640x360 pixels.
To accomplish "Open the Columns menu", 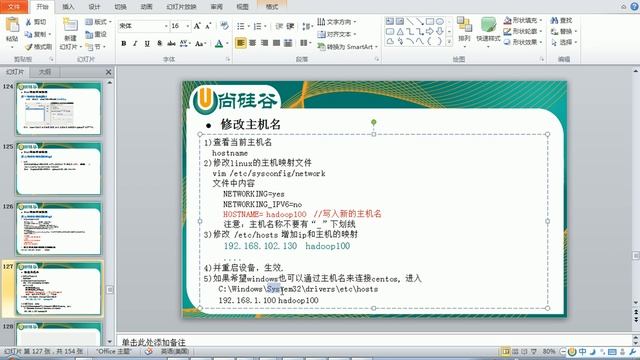I will pos(305,43).
